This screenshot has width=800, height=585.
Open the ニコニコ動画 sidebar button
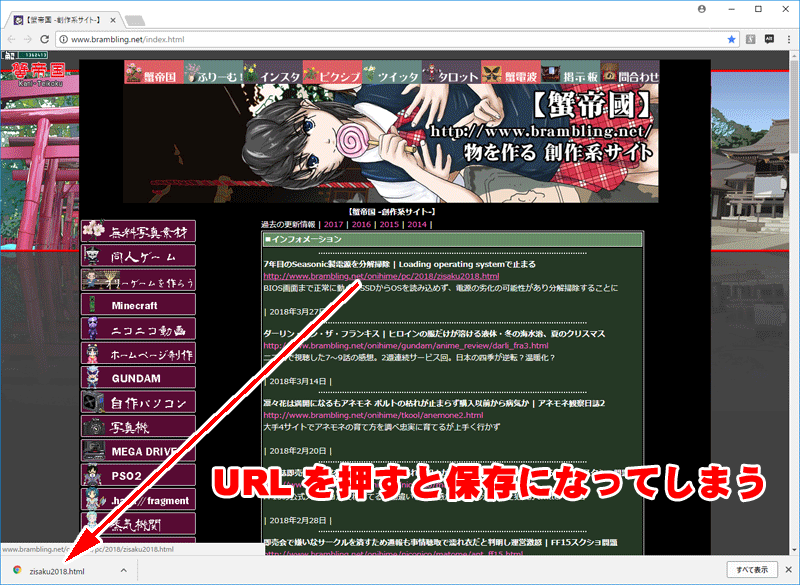pyautogui.click(x=138, y=329)
